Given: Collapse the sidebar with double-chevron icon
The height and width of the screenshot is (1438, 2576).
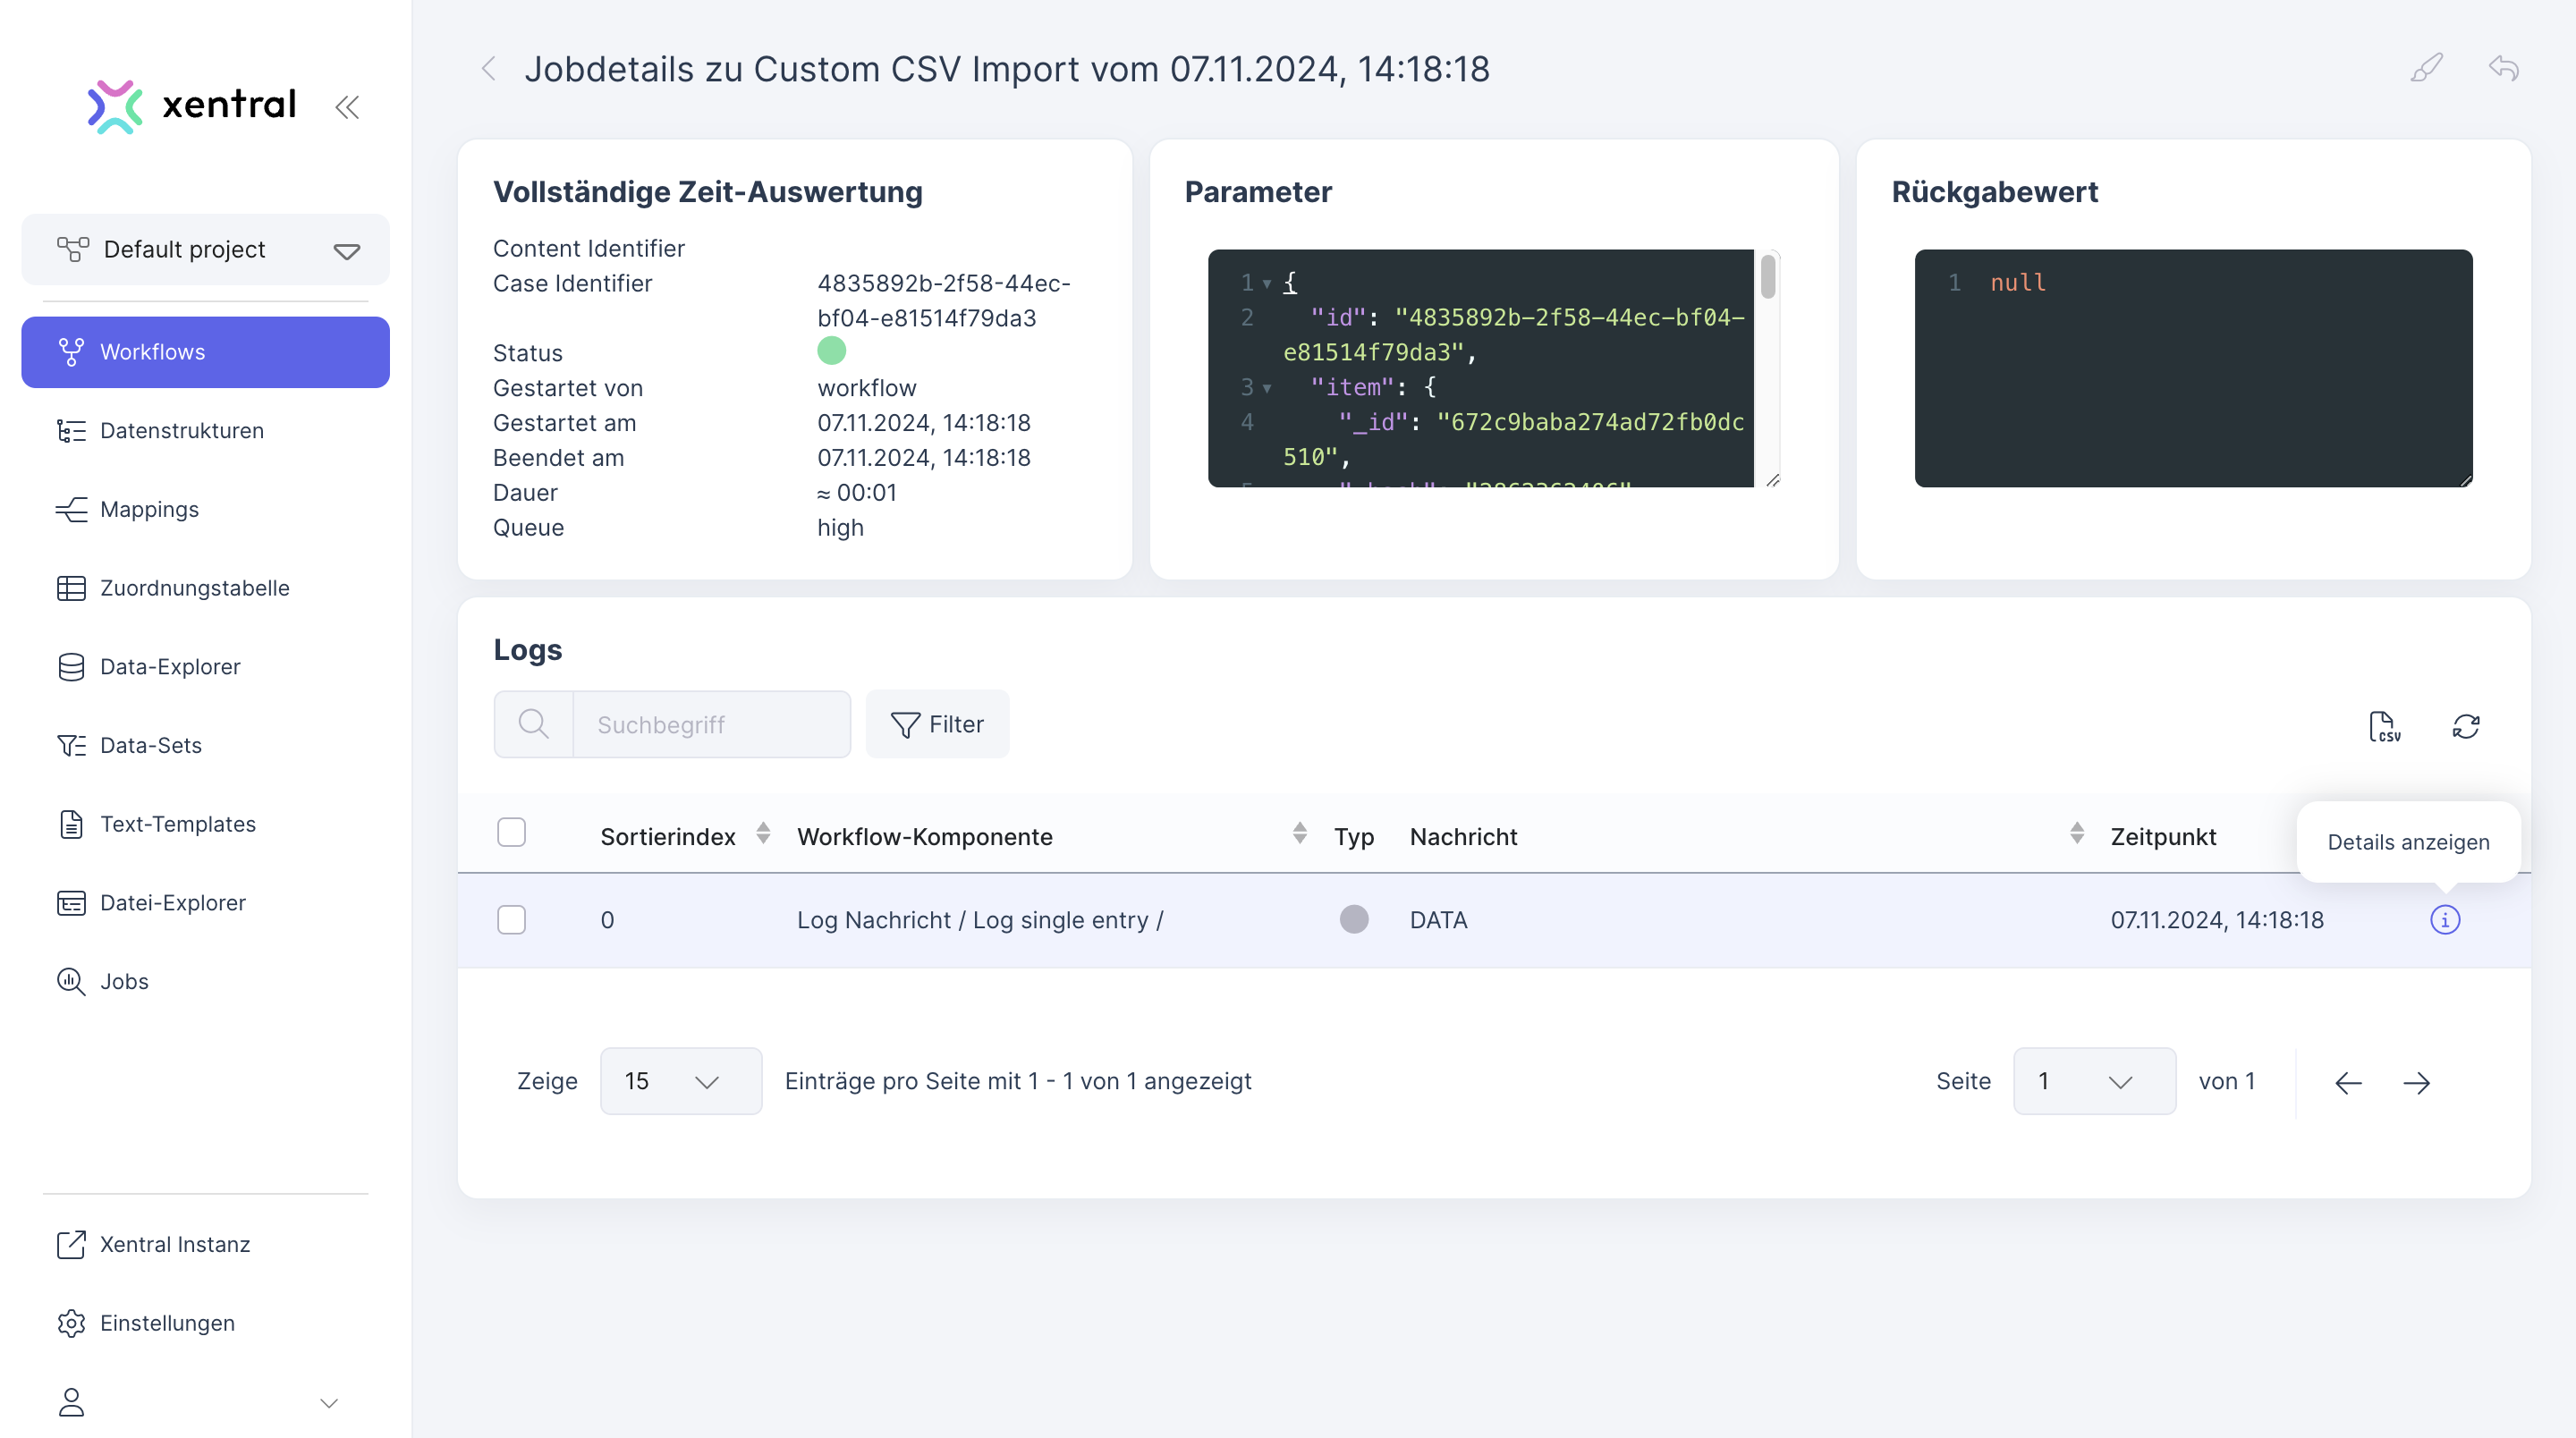Looking at the screenshot, I should pos(347,107).
